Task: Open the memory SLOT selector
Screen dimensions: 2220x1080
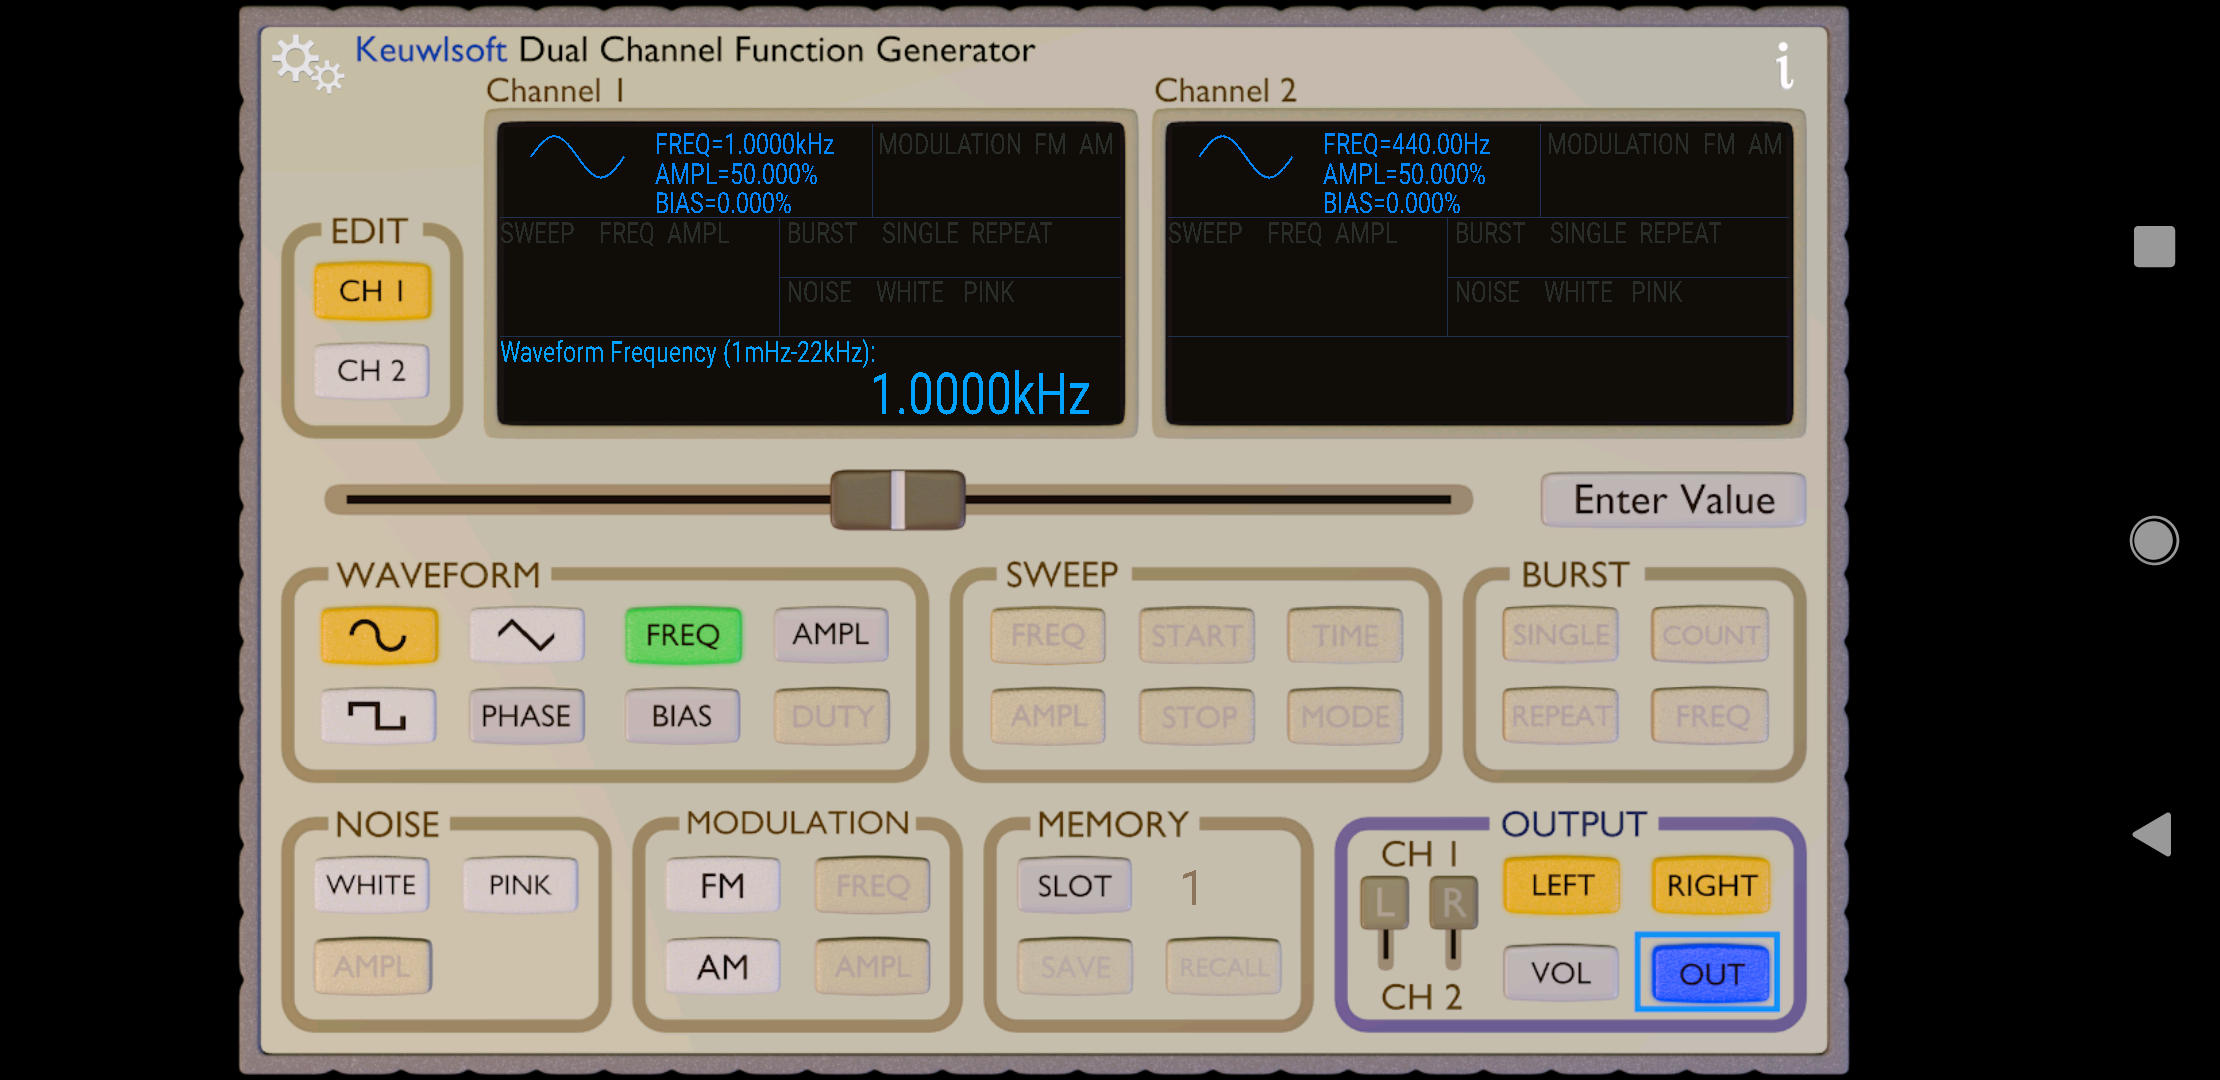Action: click(x=1074, y=886)
